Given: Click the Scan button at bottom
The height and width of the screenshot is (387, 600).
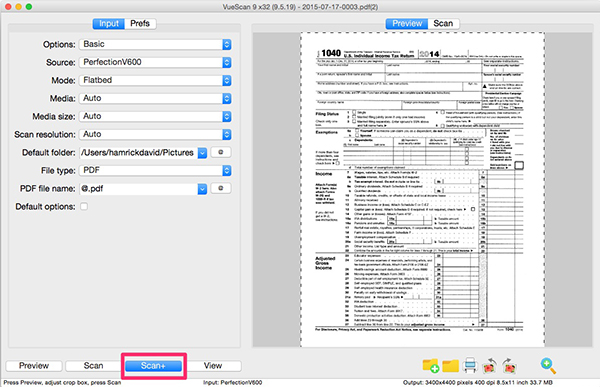Looking at the screenshot, I should coord(93,366).
